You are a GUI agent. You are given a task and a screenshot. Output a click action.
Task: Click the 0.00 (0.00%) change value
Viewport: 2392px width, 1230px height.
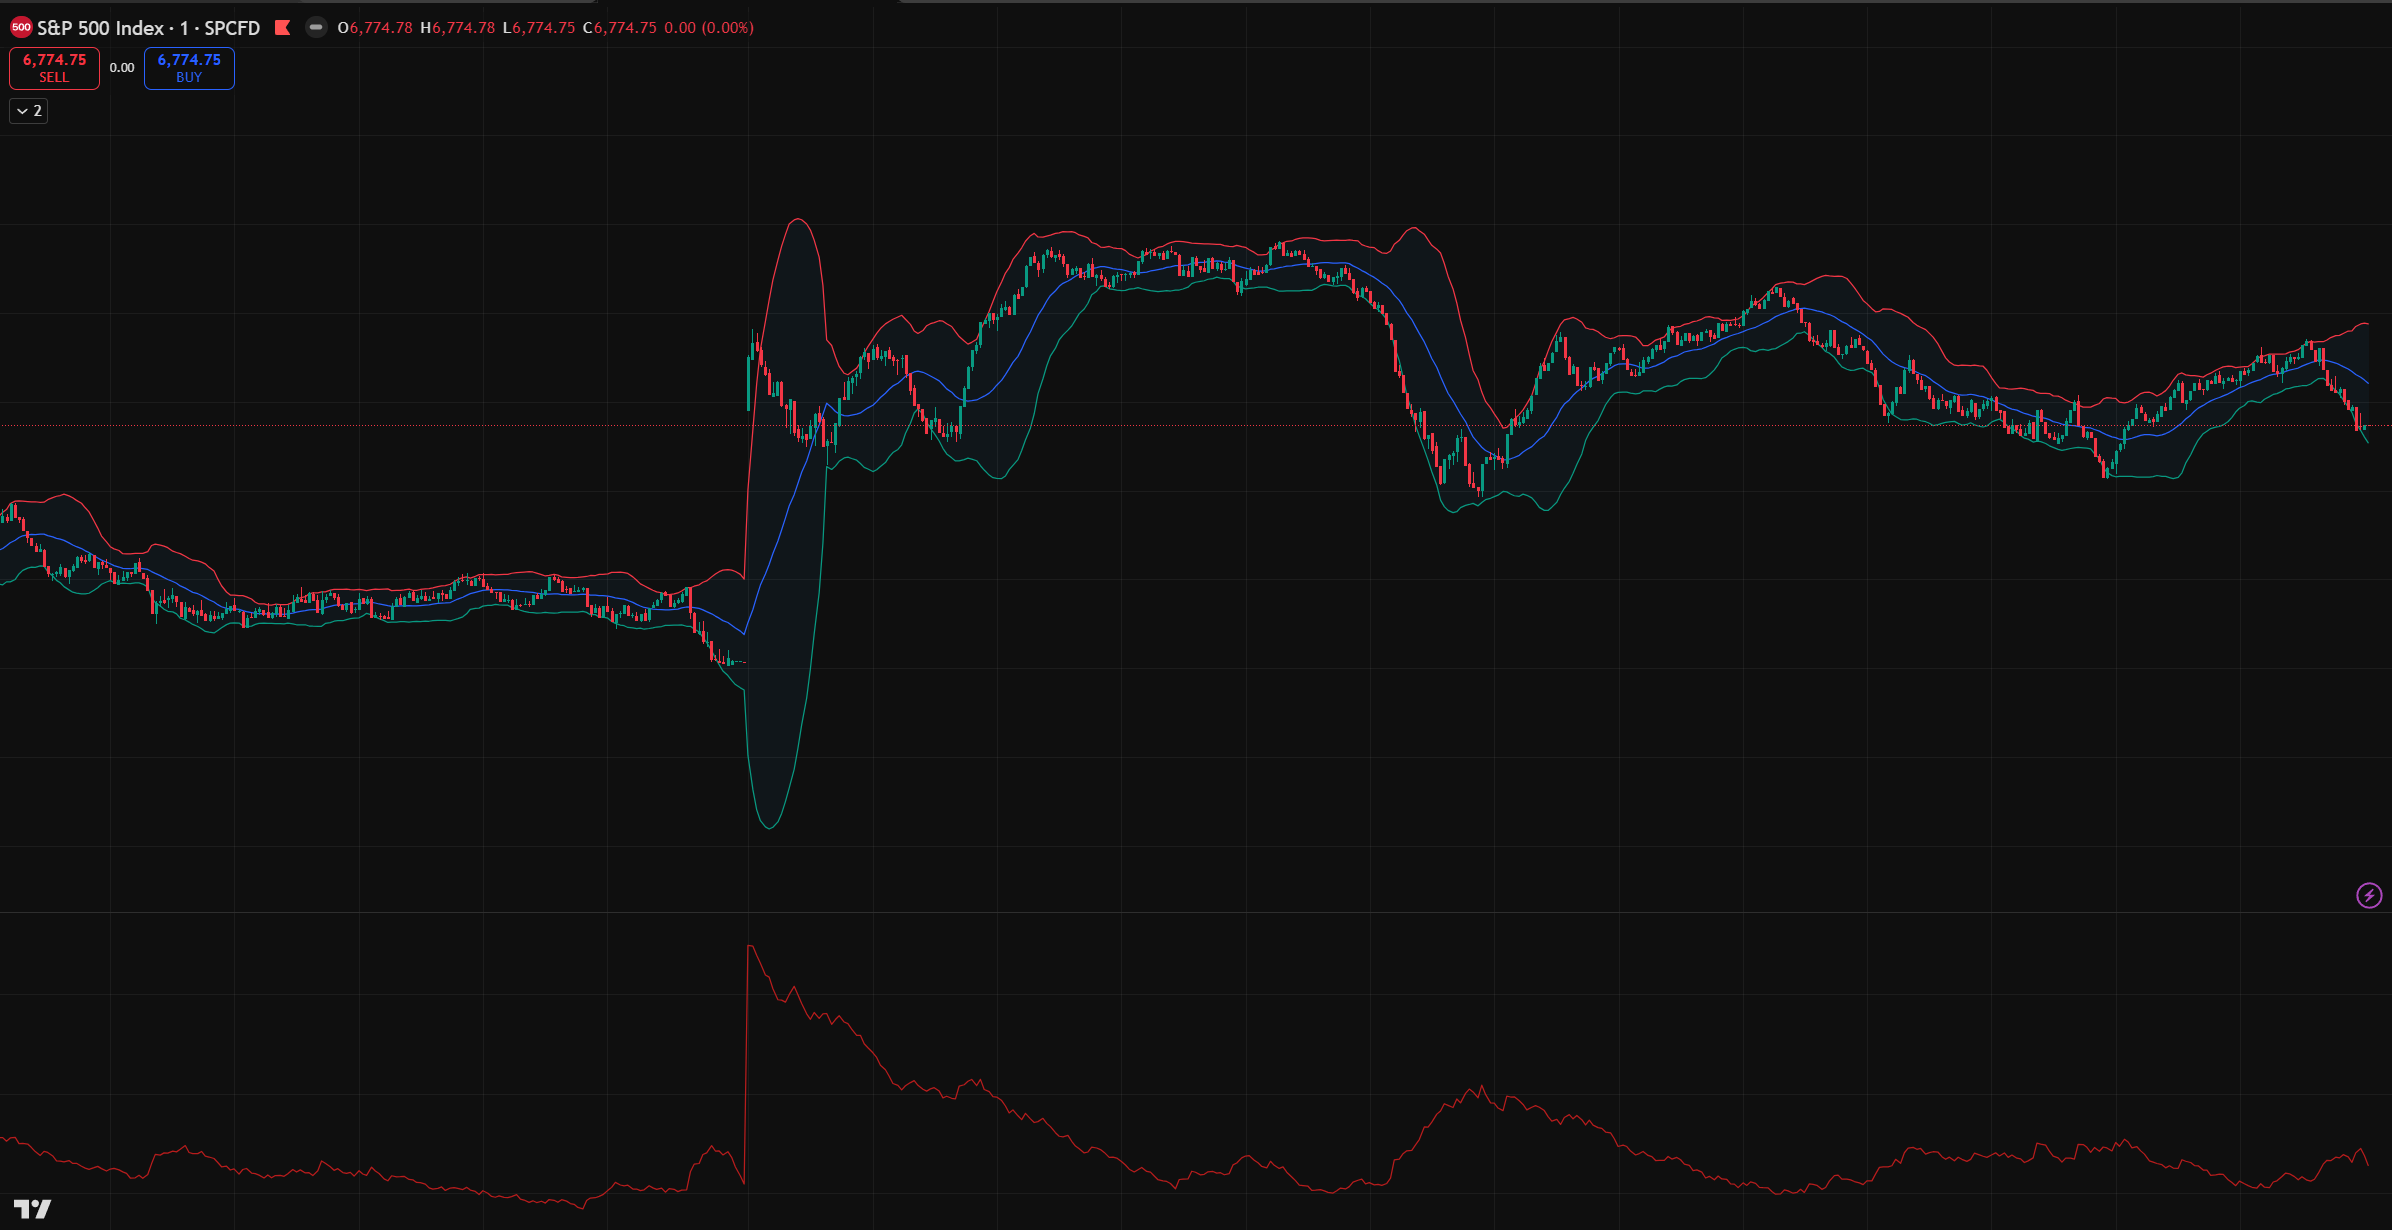(709, 28)
